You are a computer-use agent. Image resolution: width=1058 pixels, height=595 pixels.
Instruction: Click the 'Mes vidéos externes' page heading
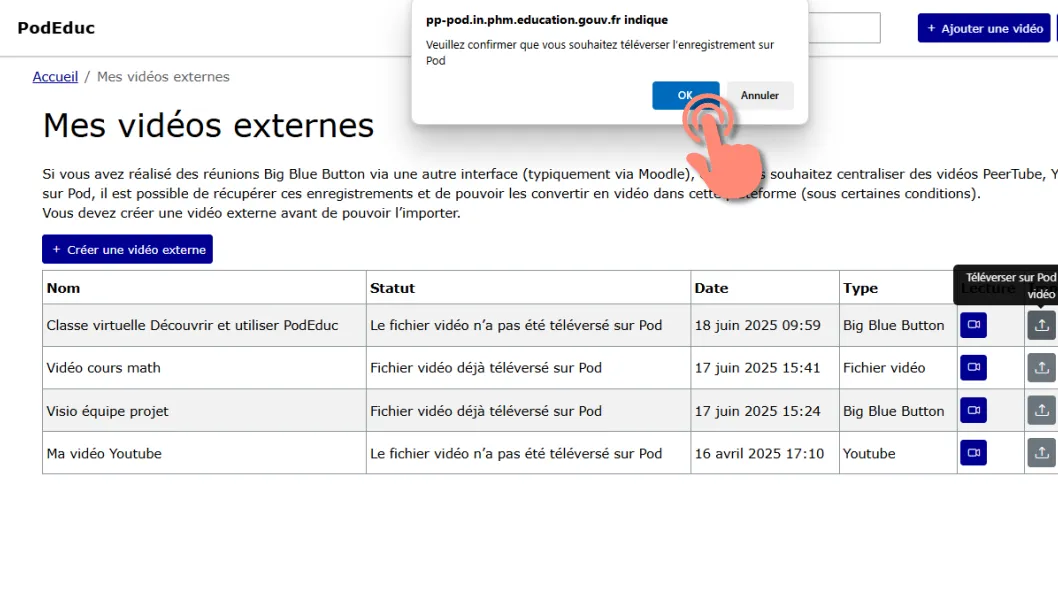pyautogui.click(x=208, y=125)
